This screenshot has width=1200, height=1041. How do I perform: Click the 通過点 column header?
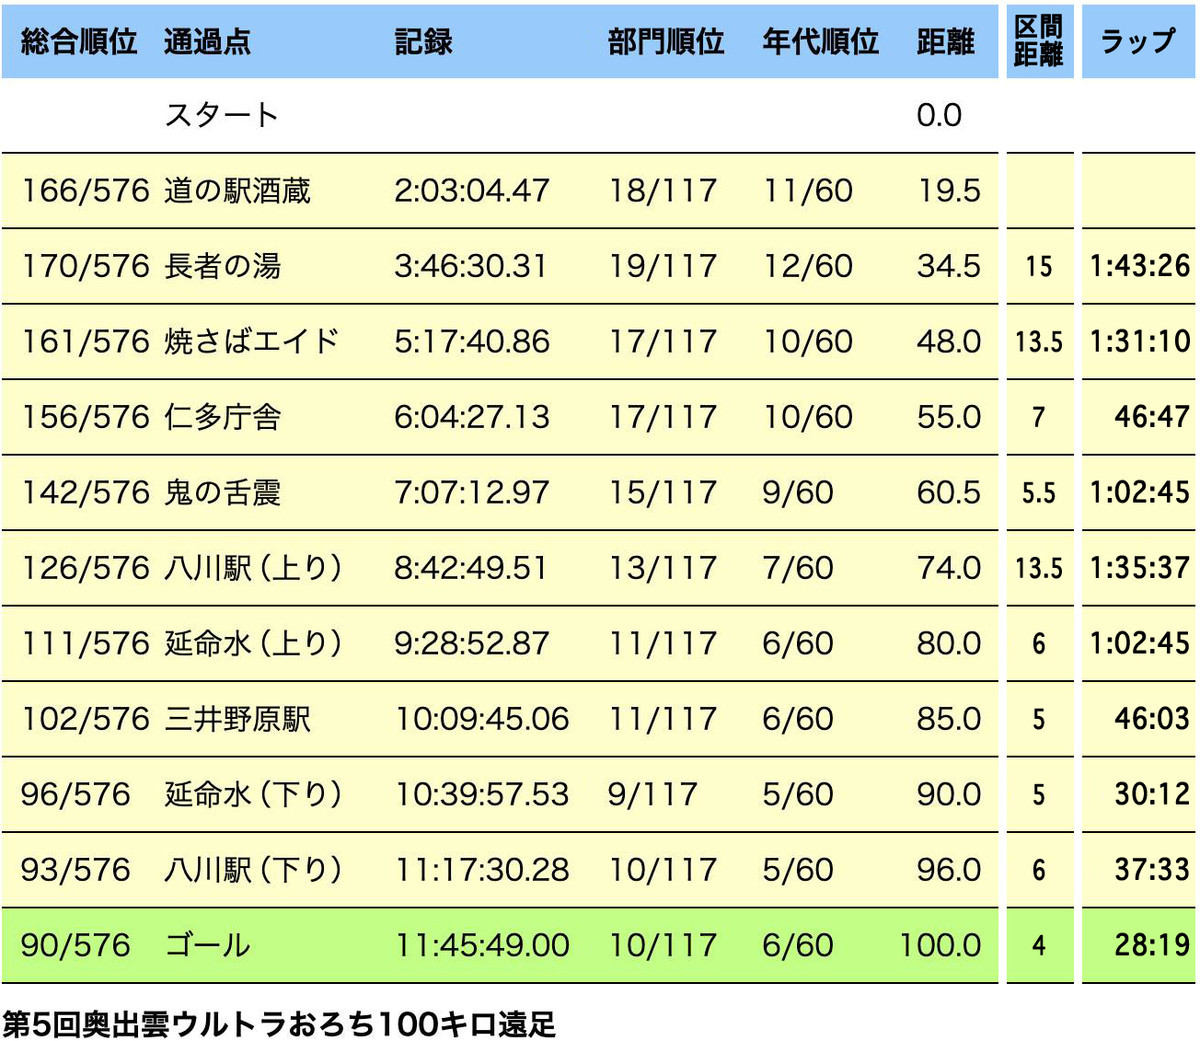[207, 42]
